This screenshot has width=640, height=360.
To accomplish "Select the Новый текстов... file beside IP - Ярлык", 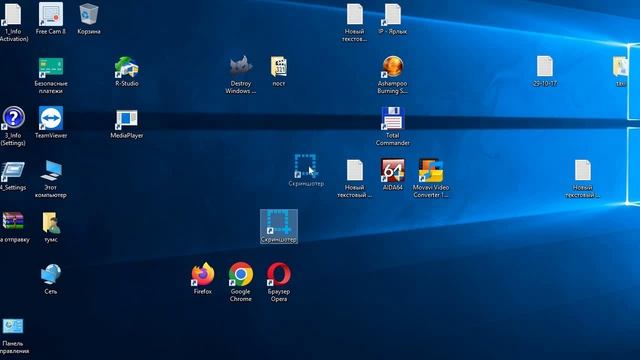I will [x=354, y=22].
